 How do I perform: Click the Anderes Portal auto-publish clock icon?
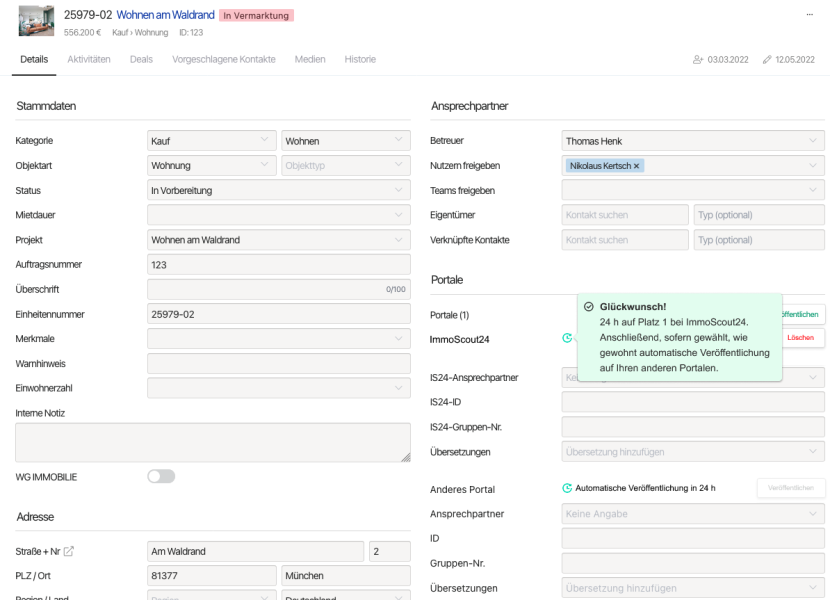click(567, 488)
